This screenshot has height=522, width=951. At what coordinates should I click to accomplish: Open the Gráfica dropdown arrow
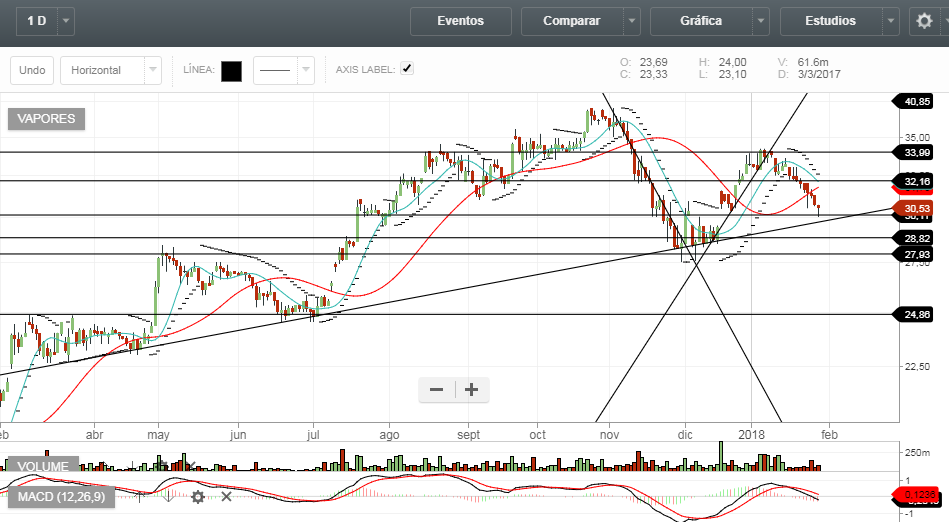[761, 21]
